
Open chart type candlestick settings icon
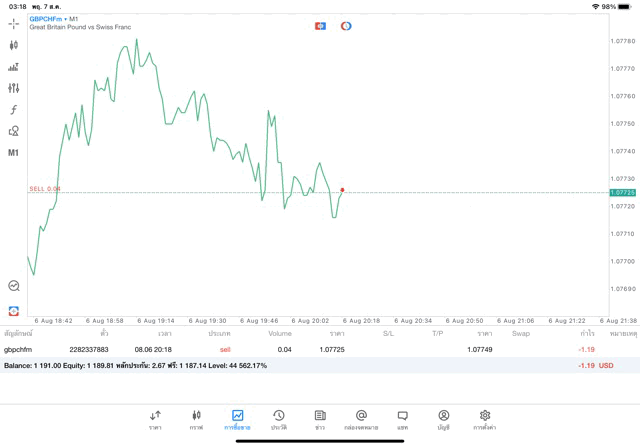click(13, 45)
